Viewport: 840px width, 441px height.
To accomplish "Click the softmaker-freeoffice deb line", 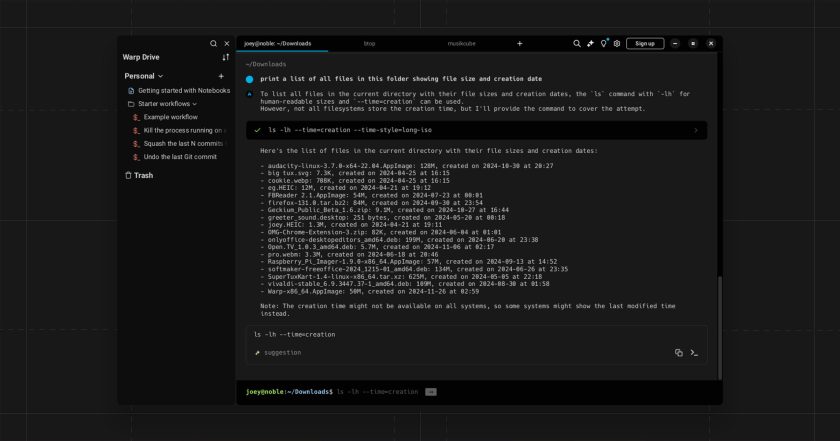I will (x=414, y=270).
